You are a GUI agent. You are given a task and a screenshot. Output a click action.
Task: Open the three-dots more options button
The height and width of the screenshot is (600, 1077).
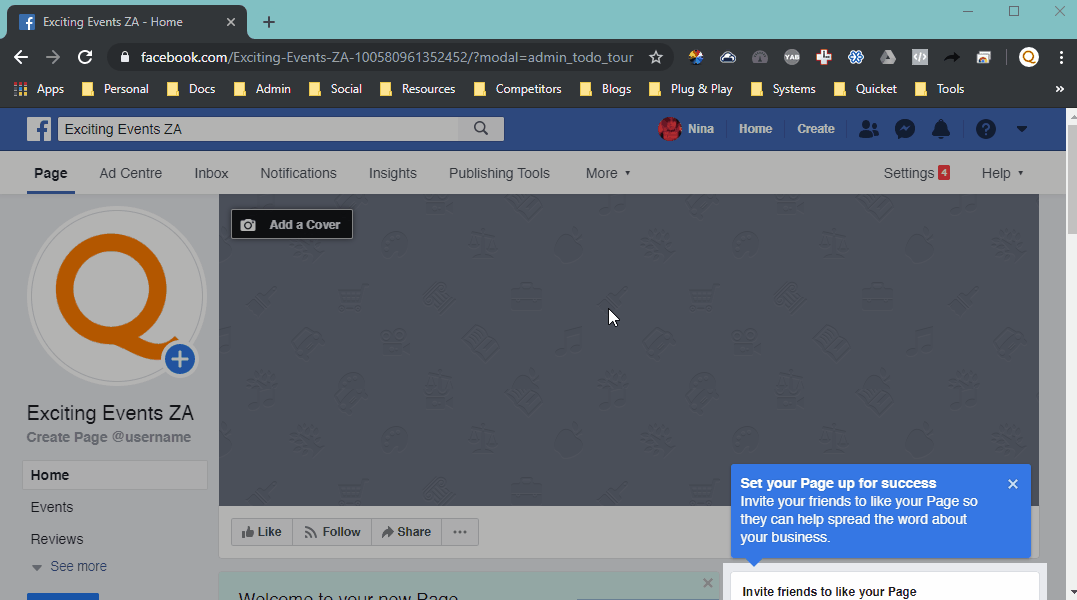pos(460,532)
